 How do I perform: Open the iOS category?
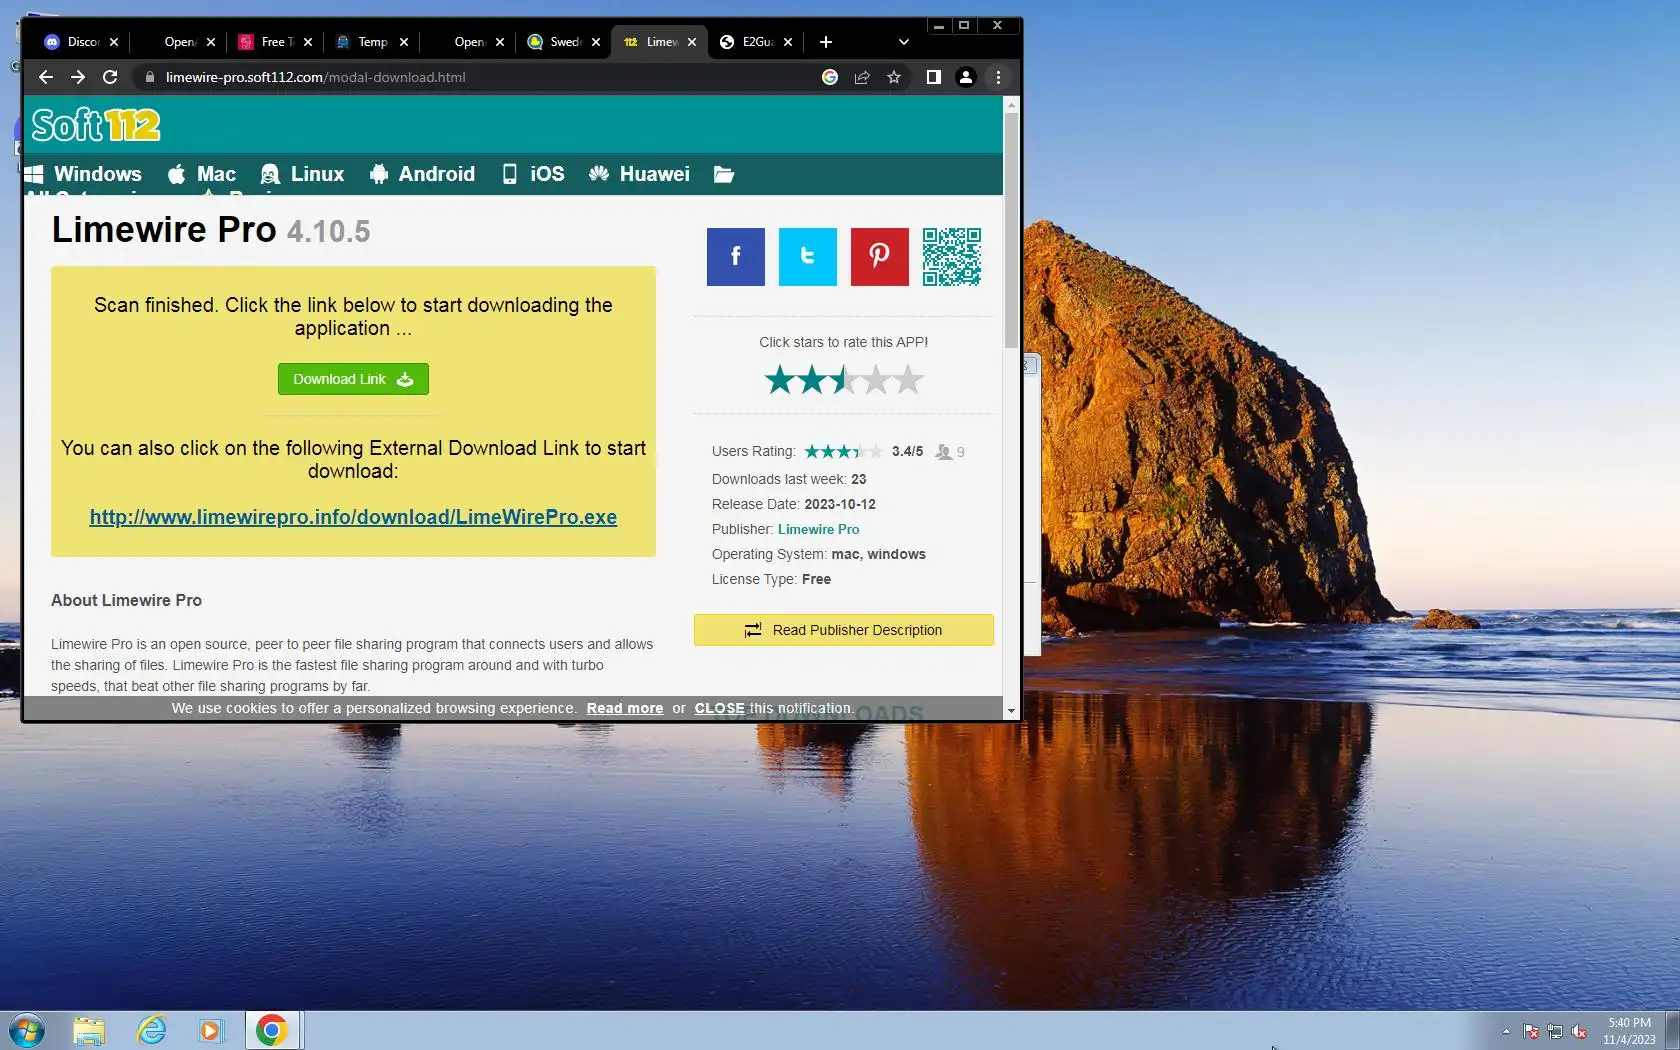click(533, 174)
